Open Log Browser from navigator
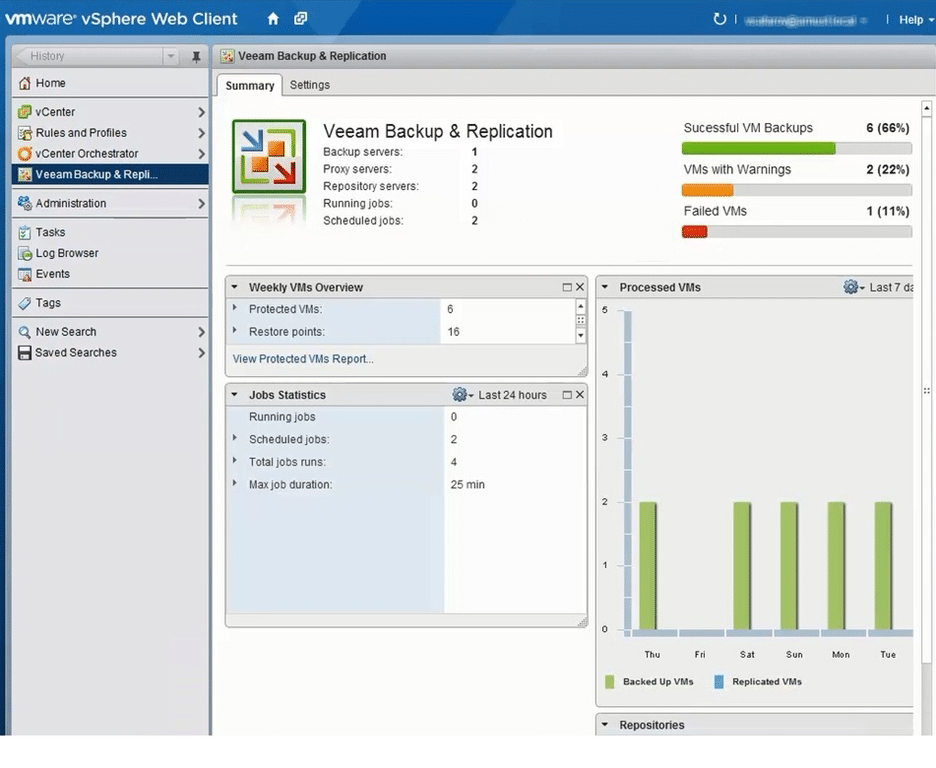936x768 pixels. 67,253
